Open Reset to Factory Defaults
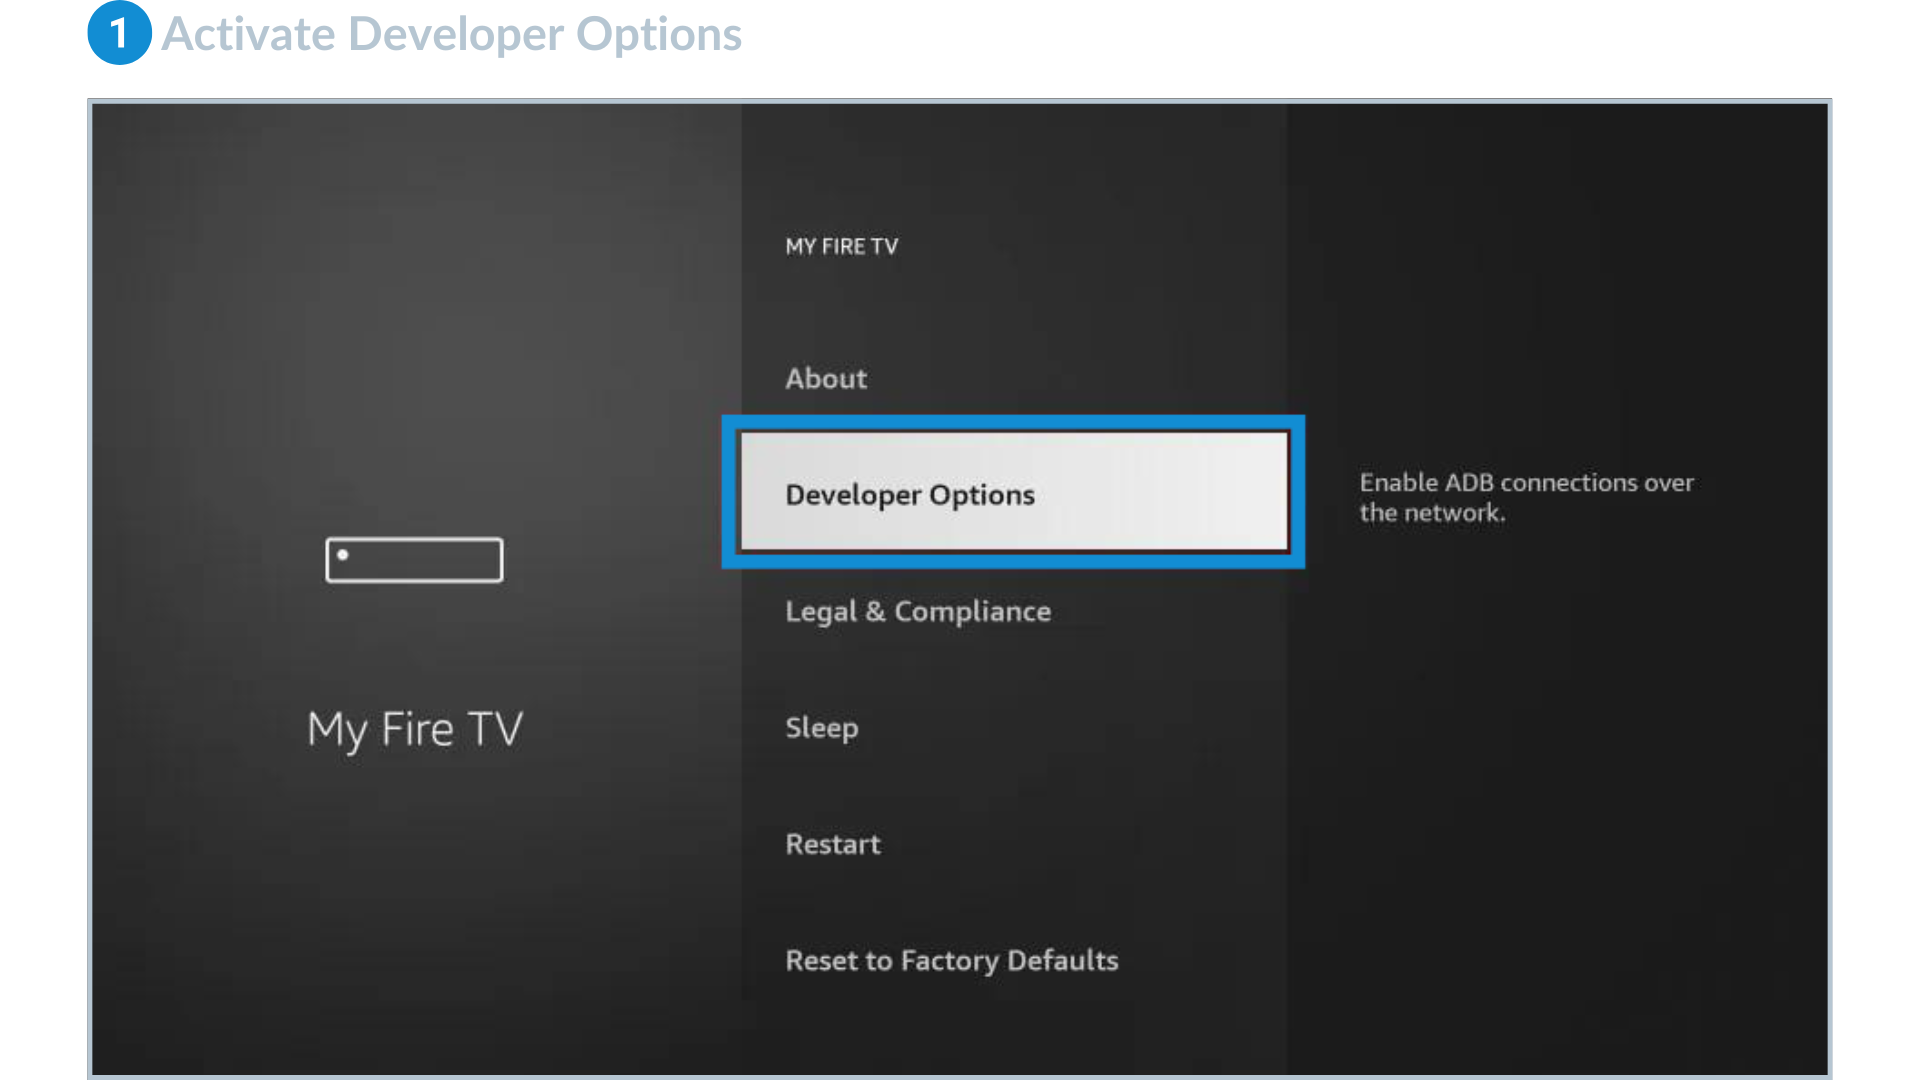The width and height of the screenshot is (1920, 1080). pyautogui.click(x=952, y=961)
